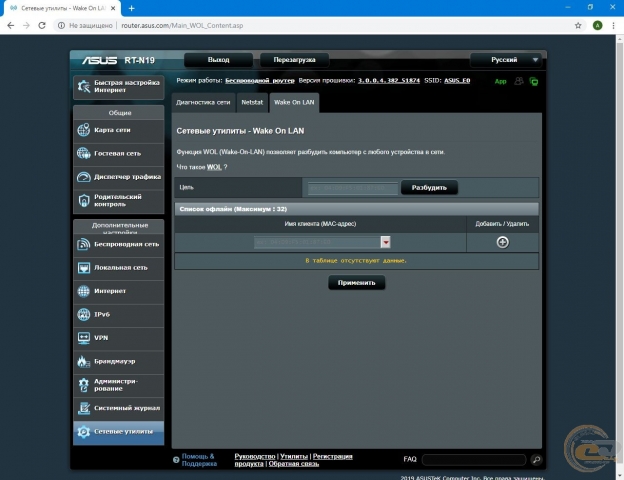
Task: Select the Parental Control (Родительский контроль) lock icon
Action: [84, 200]
